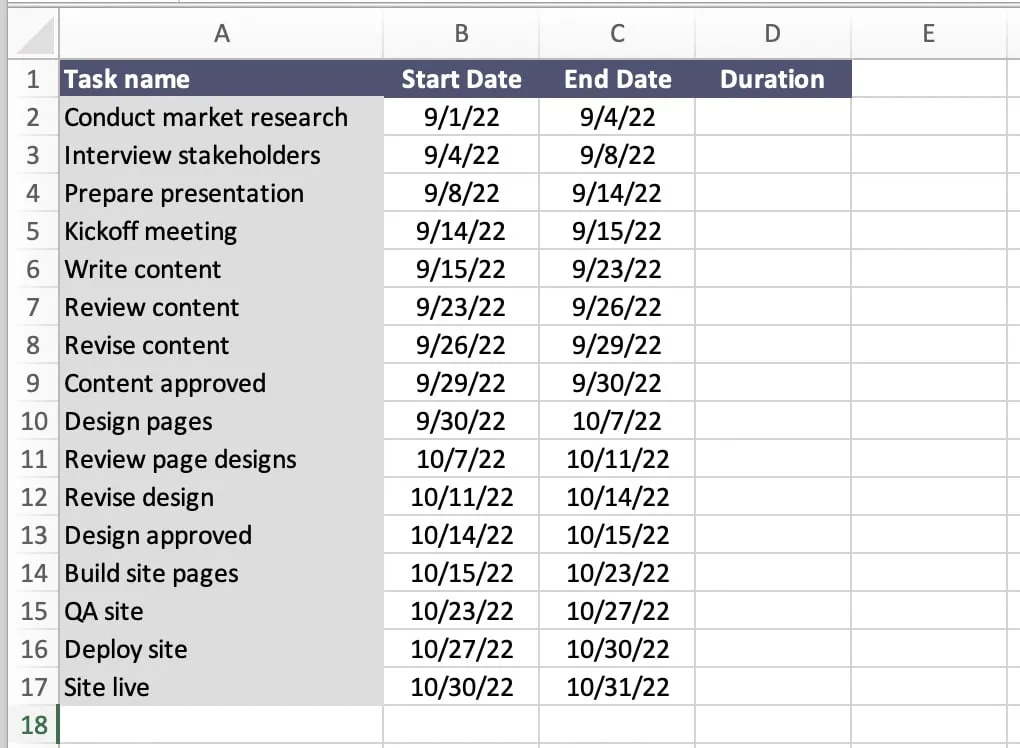Select column header C
The height and width of the screenshot is (748, 1020).
click(x=617, y=33)
